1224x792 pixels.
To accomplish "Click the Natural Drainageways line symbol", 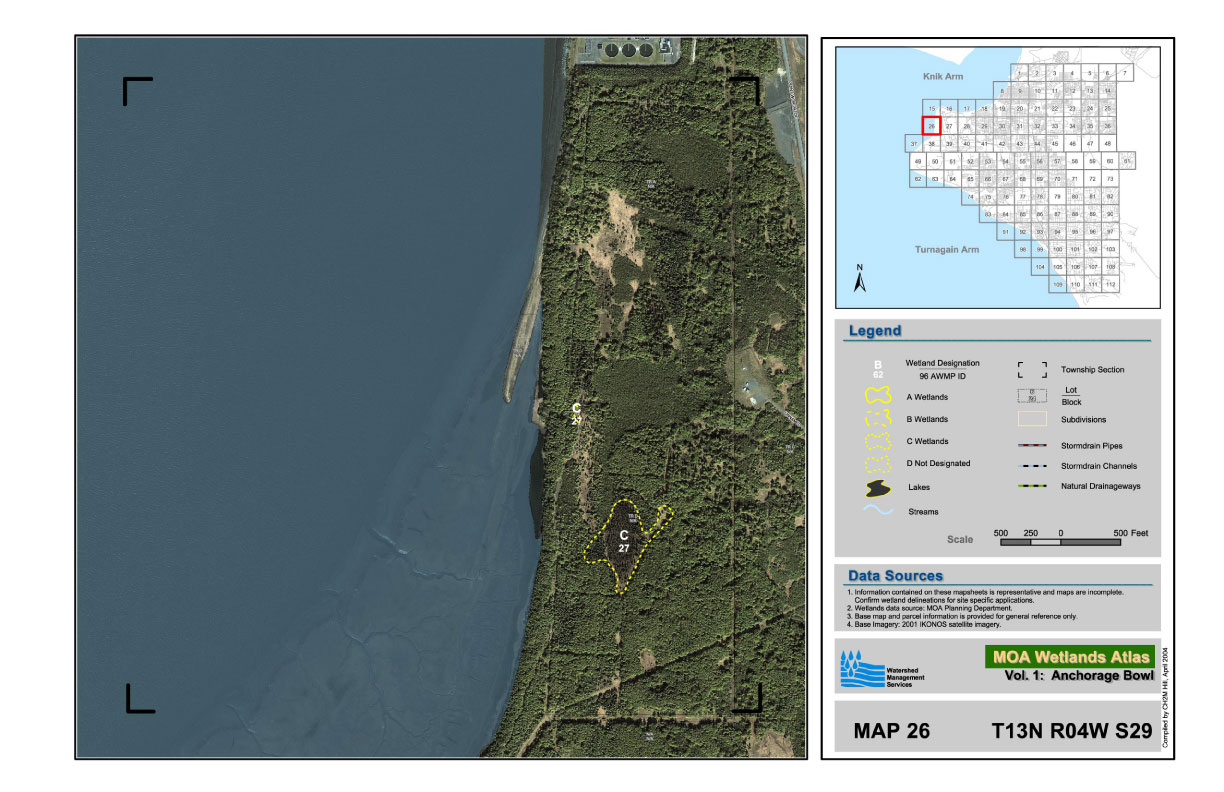I will click(1033, 487).
